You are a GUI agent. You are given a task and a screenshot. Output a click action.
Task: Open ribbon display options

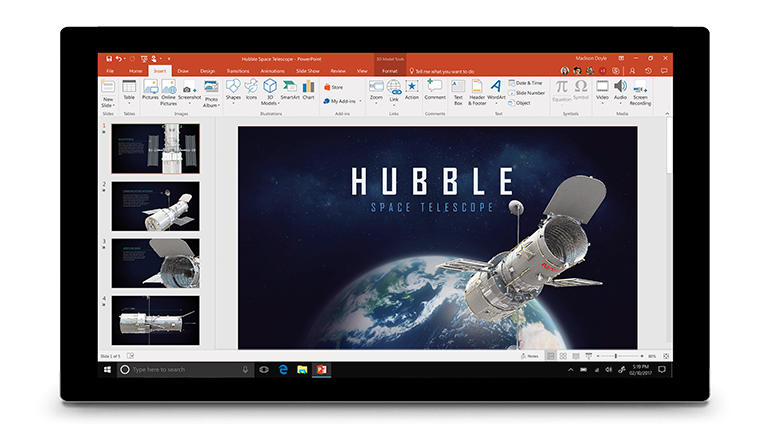pyautogui.click(x=621, y=58)
